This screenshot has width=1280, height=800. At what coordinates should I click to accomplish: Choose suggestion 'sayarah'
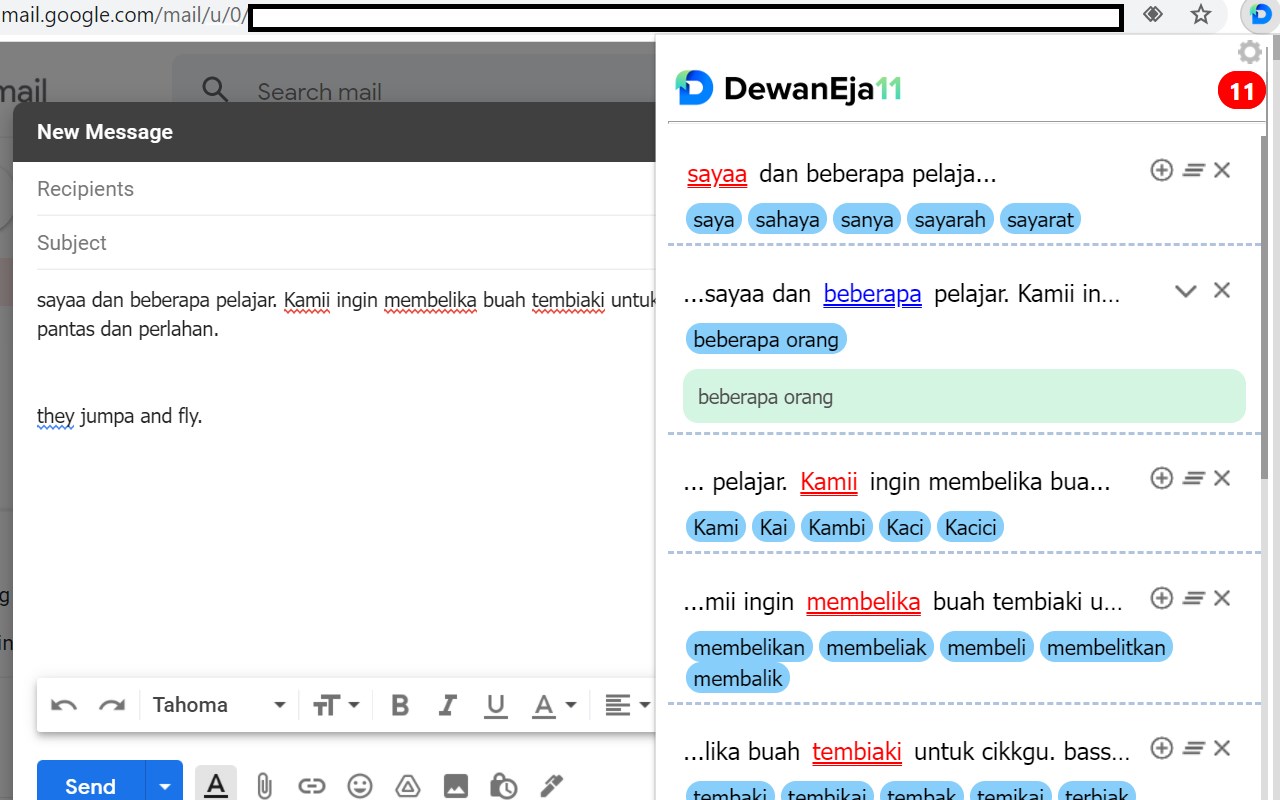pos(950,219)
